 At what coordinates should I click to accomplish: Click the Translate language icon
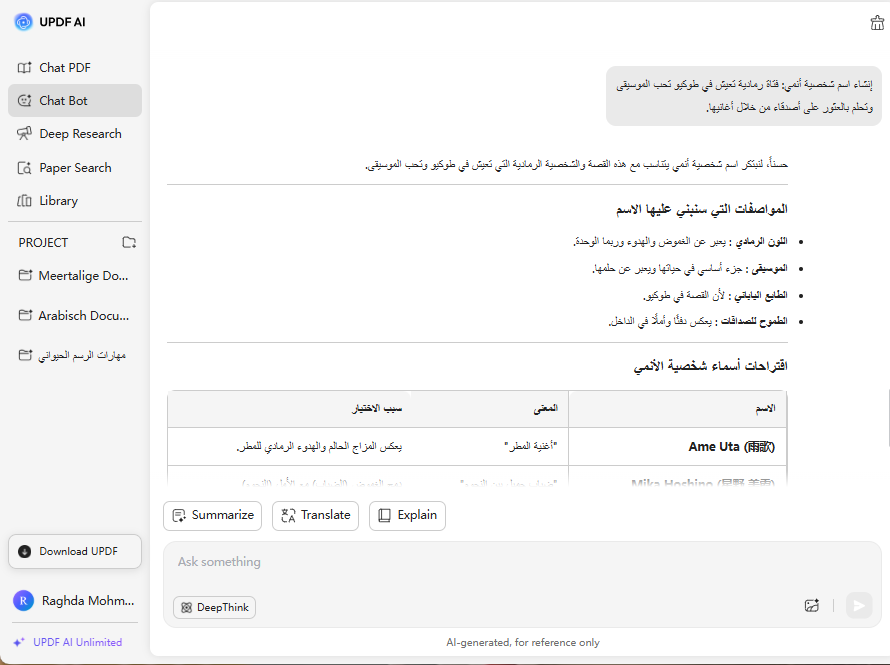[288, 516]
